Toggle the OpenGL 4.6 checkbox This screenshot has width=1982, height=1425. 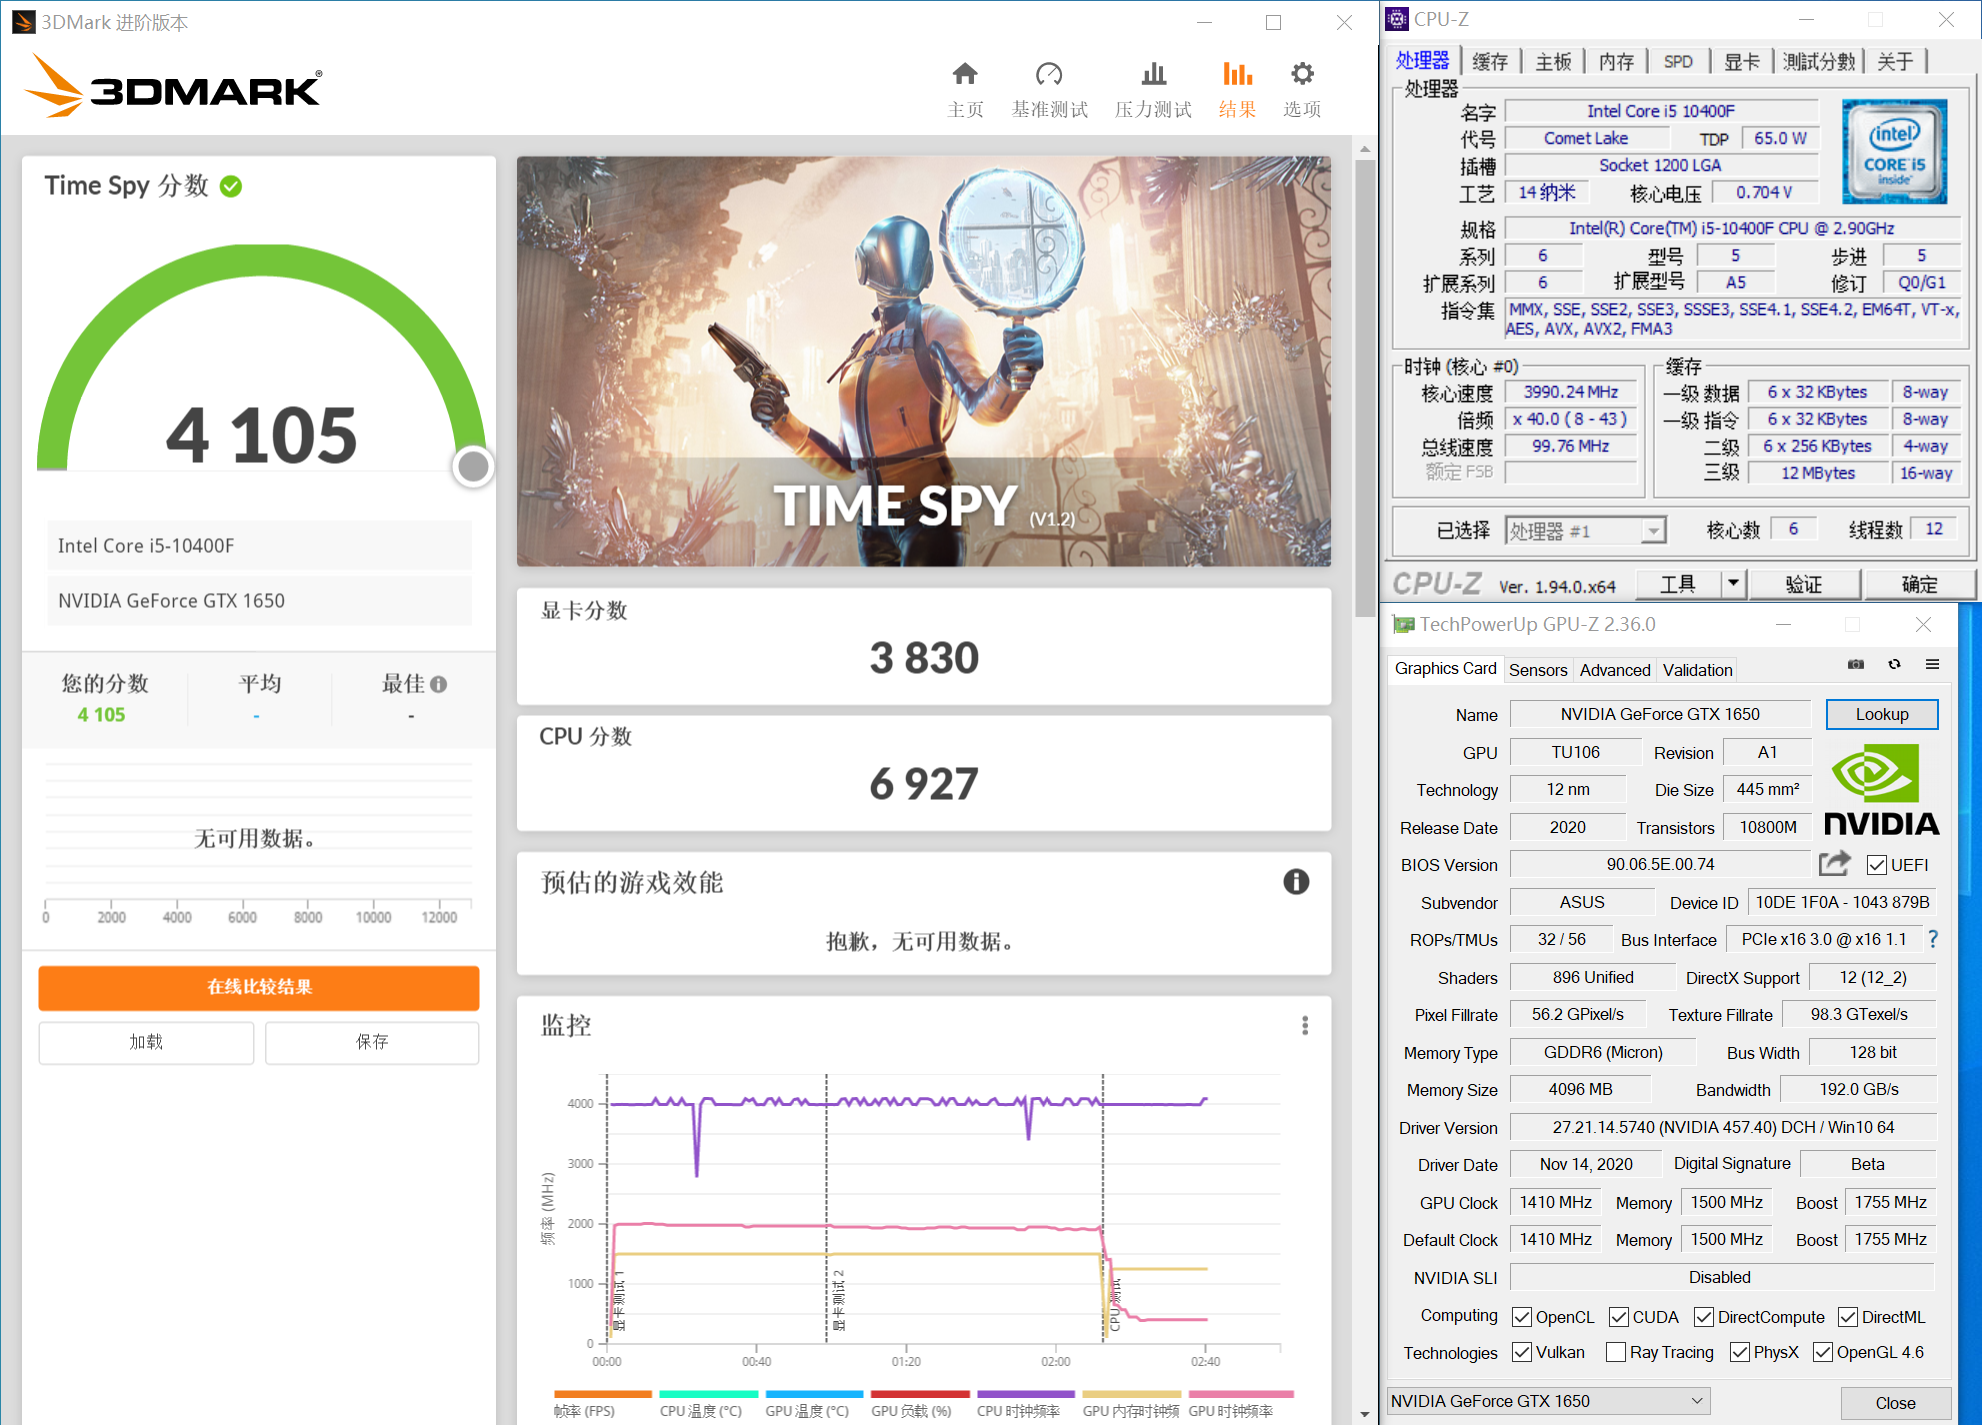[x=1823, y=1352]
